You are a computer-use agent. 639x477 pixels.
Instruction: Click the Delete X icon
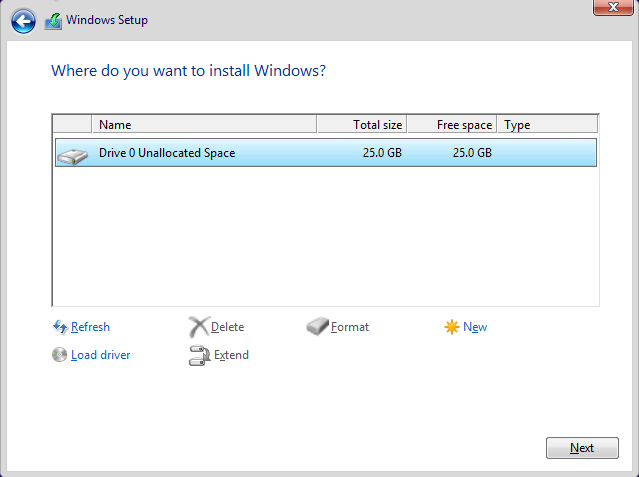(199, 327)
